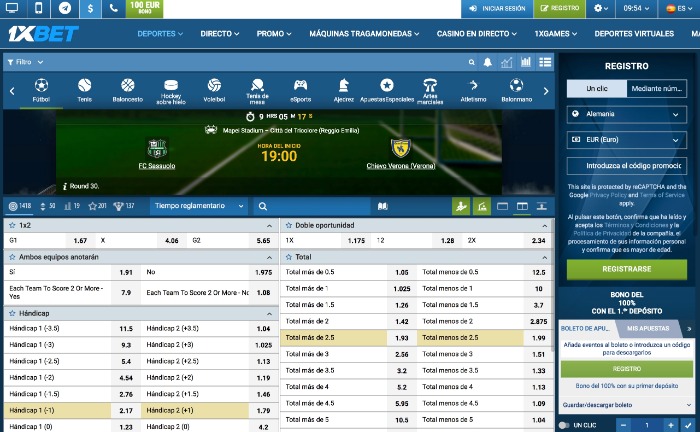
Task: Favorite the Total market star
Action: tap(289, 257)
